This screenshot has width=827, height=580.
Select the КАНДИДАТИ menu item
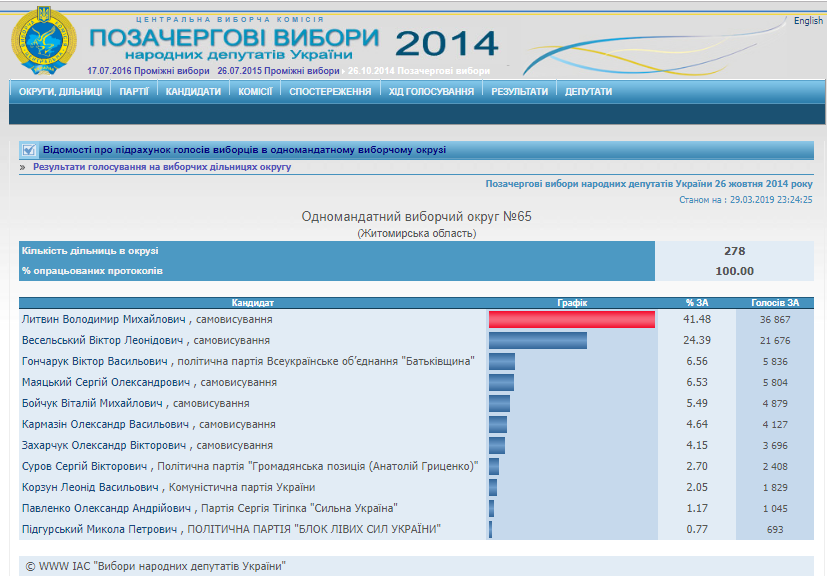pyautogui.click(x=193, y=92)
